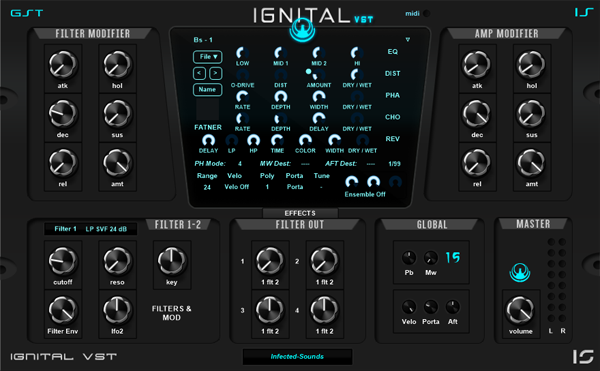
Task: Toggle Ensemble Off setting
Action: point(365,194)
